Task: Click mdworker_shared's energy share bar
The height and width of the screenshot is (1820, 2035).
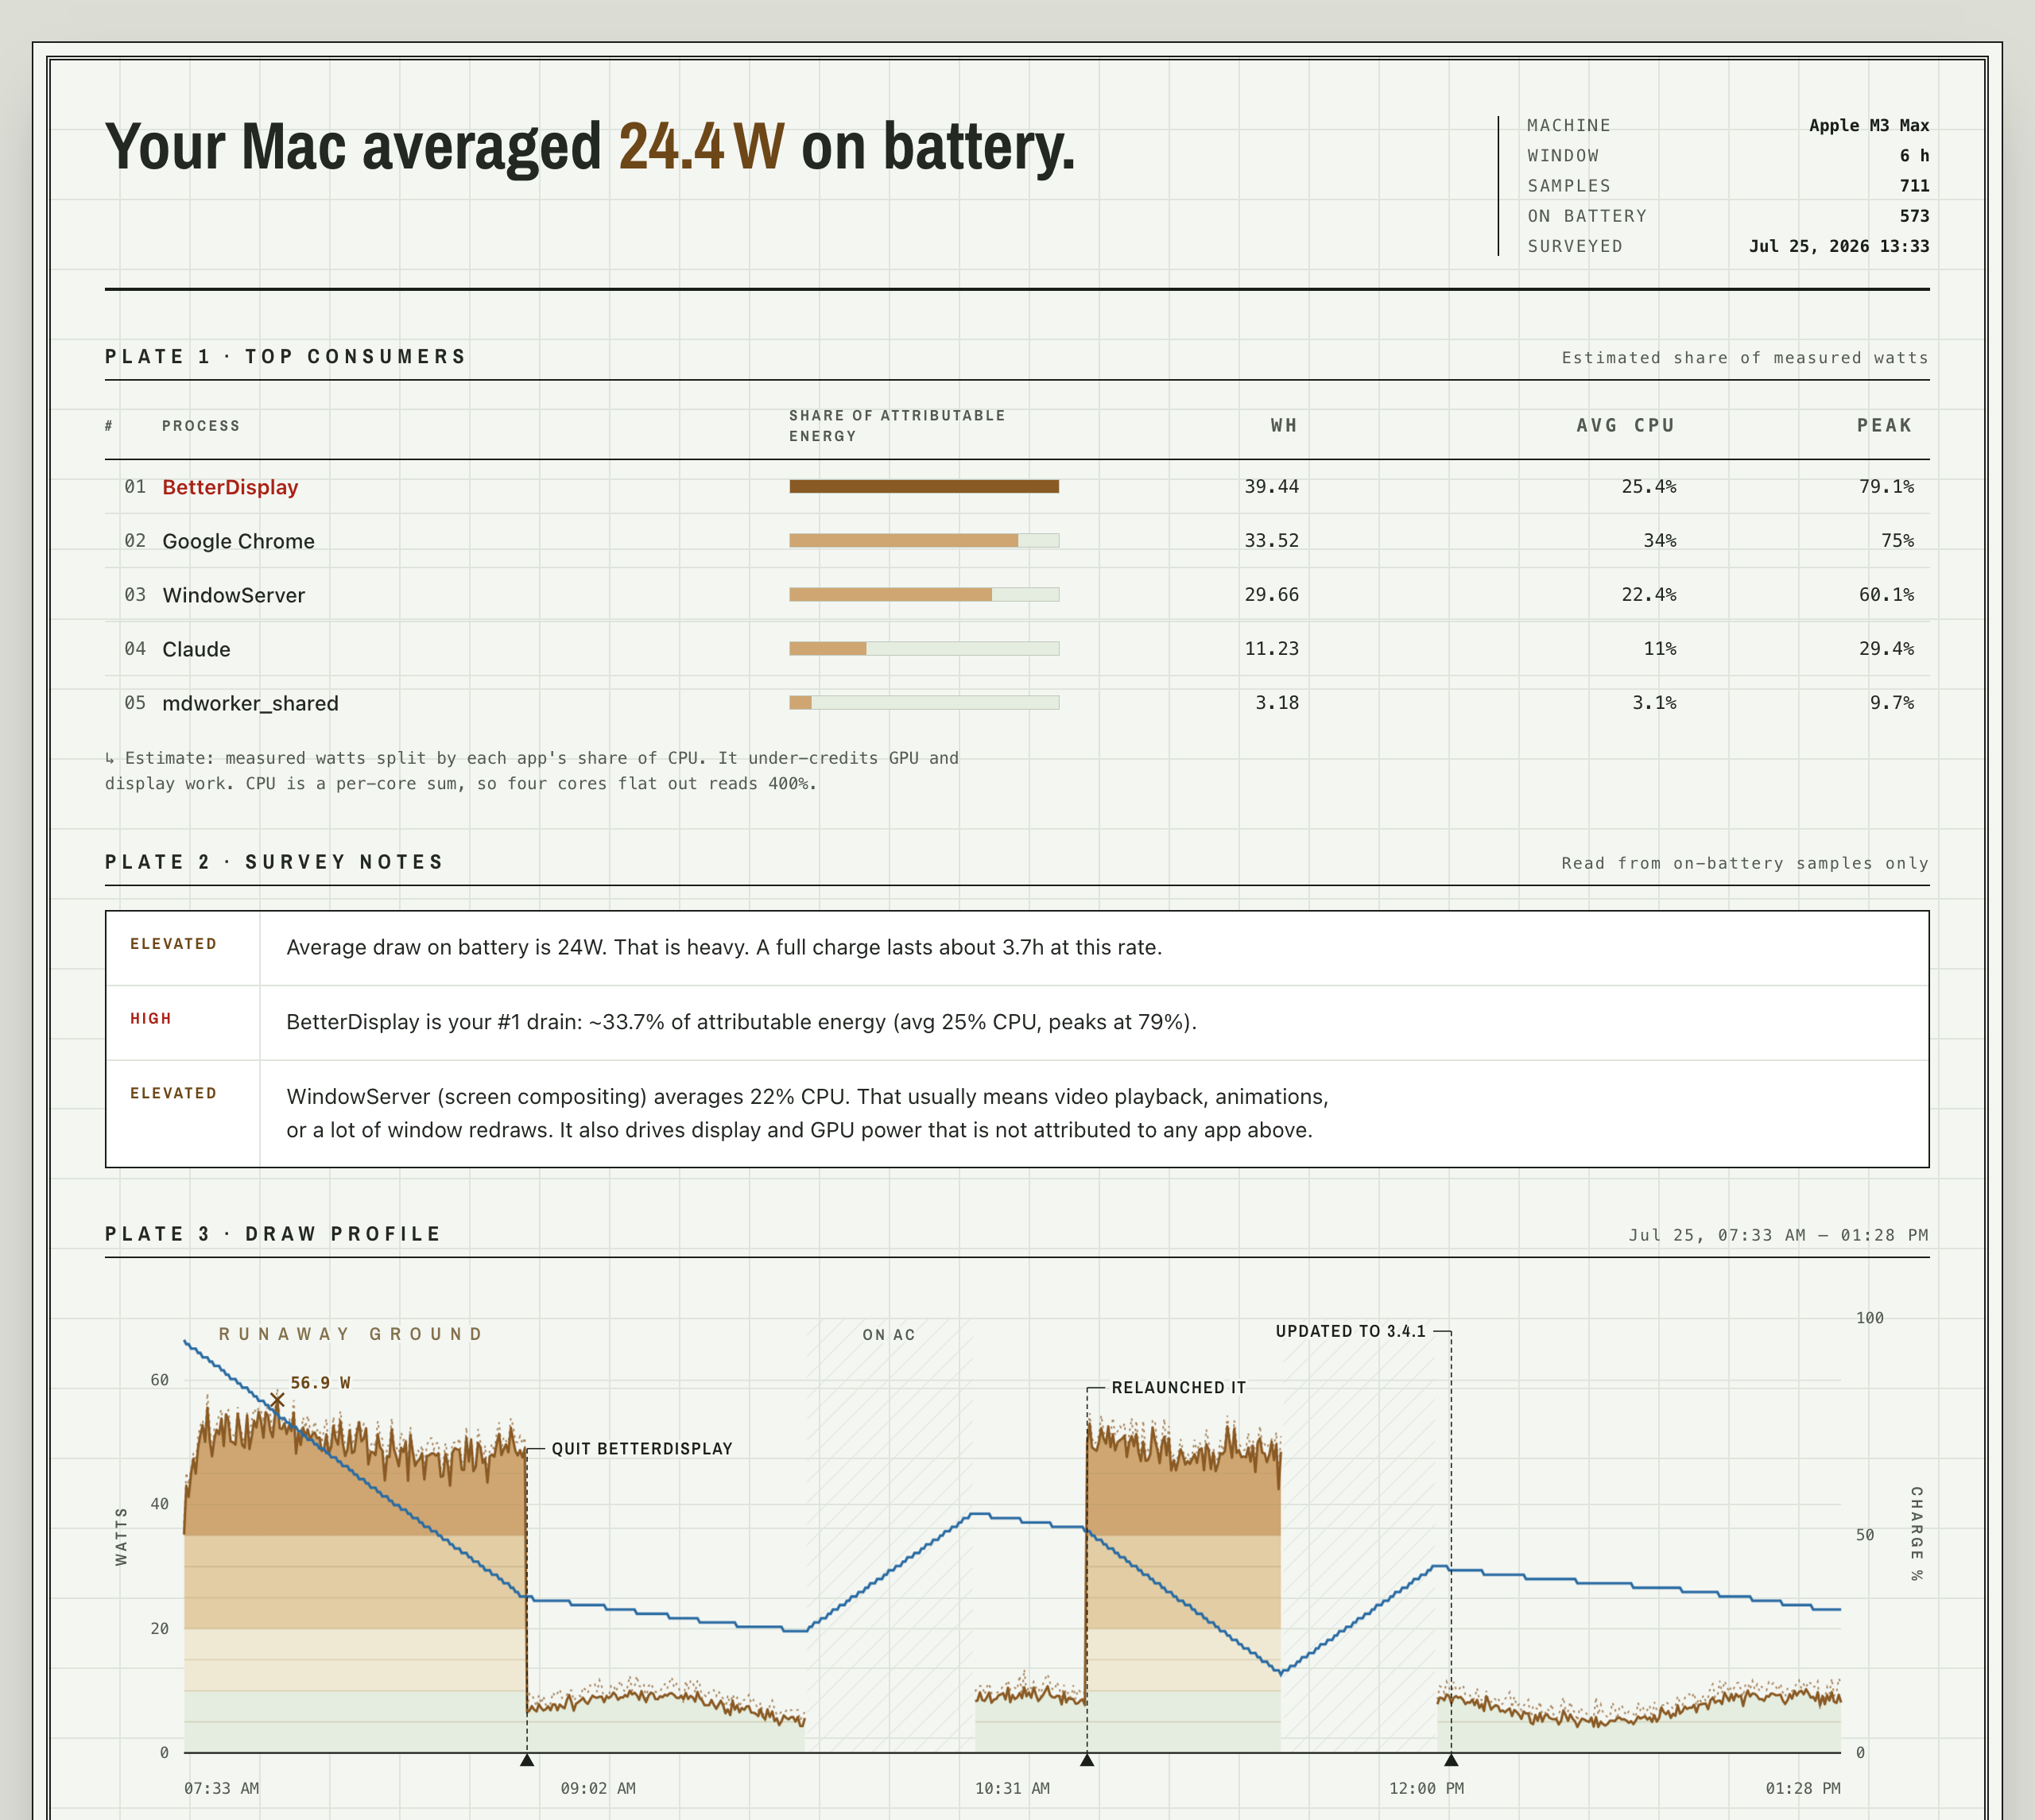Action: (924, 703)
